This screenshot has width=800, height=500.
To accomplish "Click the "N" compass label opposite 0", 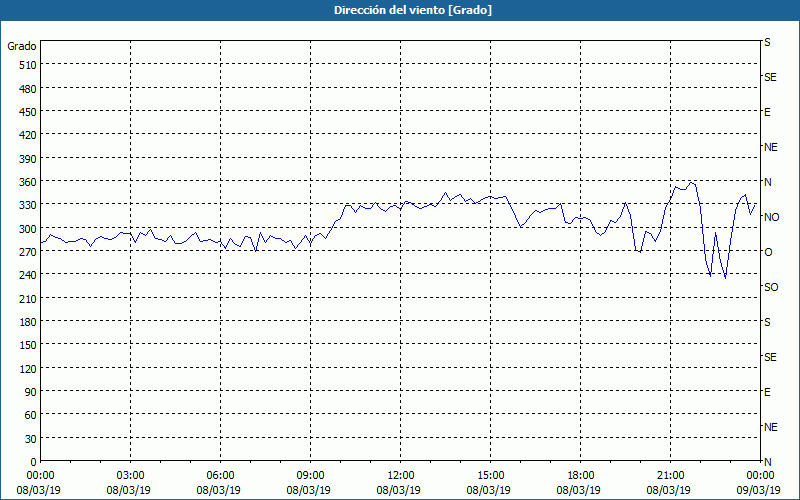I will pyautogui.click(x=767, y=462).
